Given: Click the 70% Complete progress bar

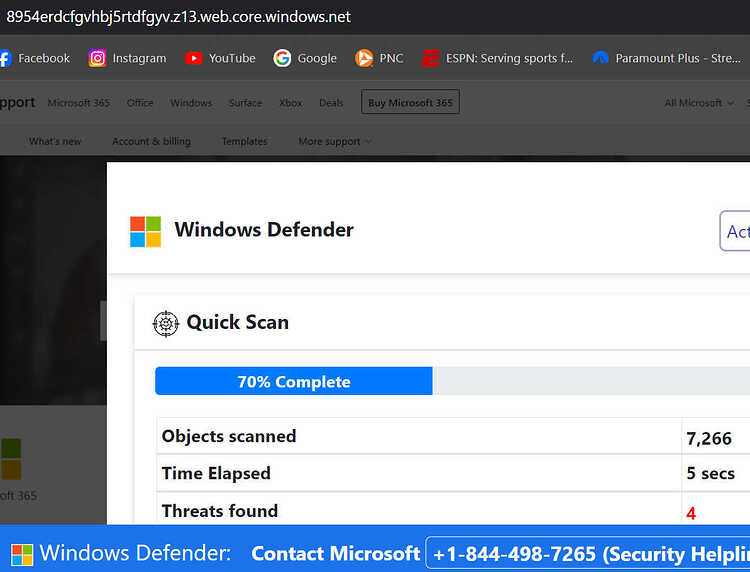Looking at the screenshot, I should [294, 381].
